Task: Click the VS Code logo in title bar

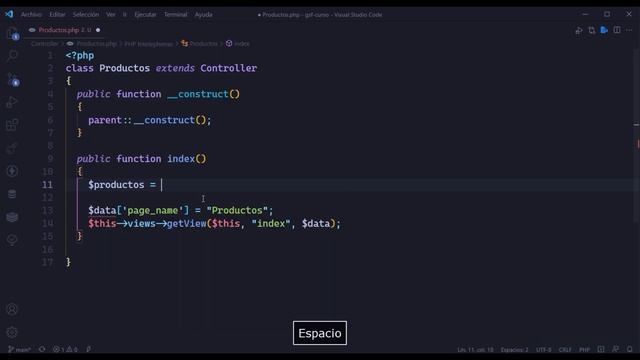Action: [x=9, y=14]
